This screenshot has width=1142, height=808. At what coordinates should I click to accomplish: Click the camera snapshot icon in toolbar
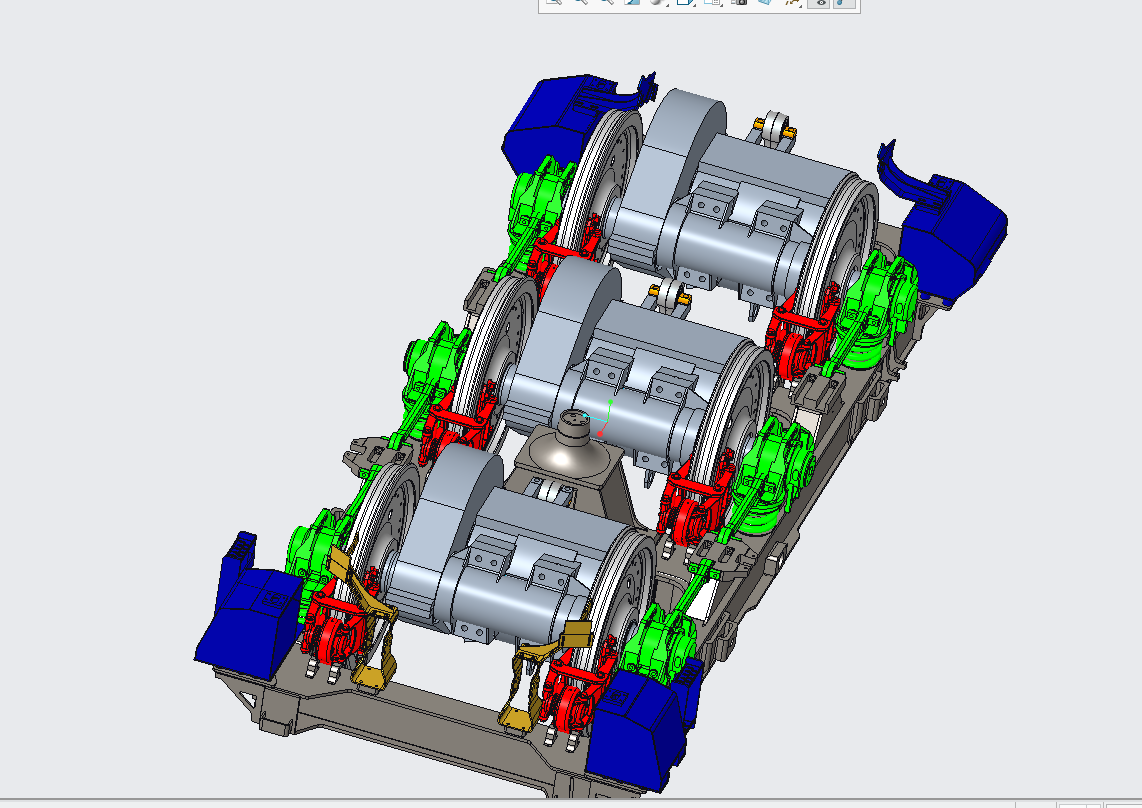[x=739, y=1]
